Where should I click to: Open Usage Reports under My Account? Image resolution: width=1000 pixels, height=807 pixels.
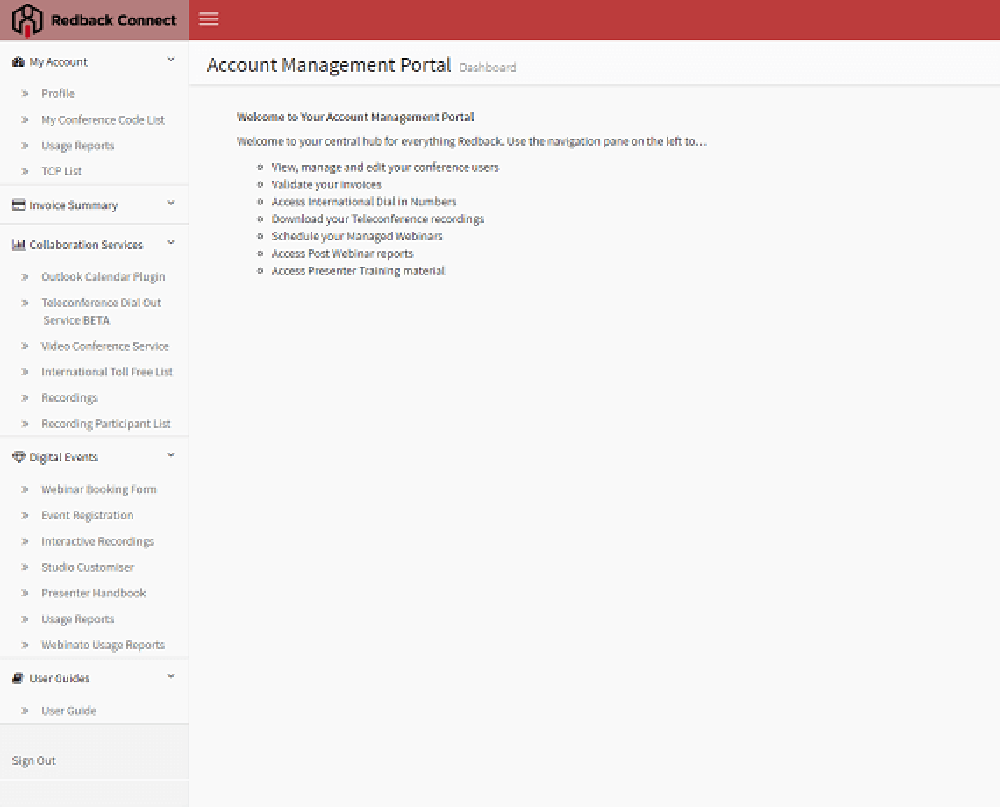78,145
